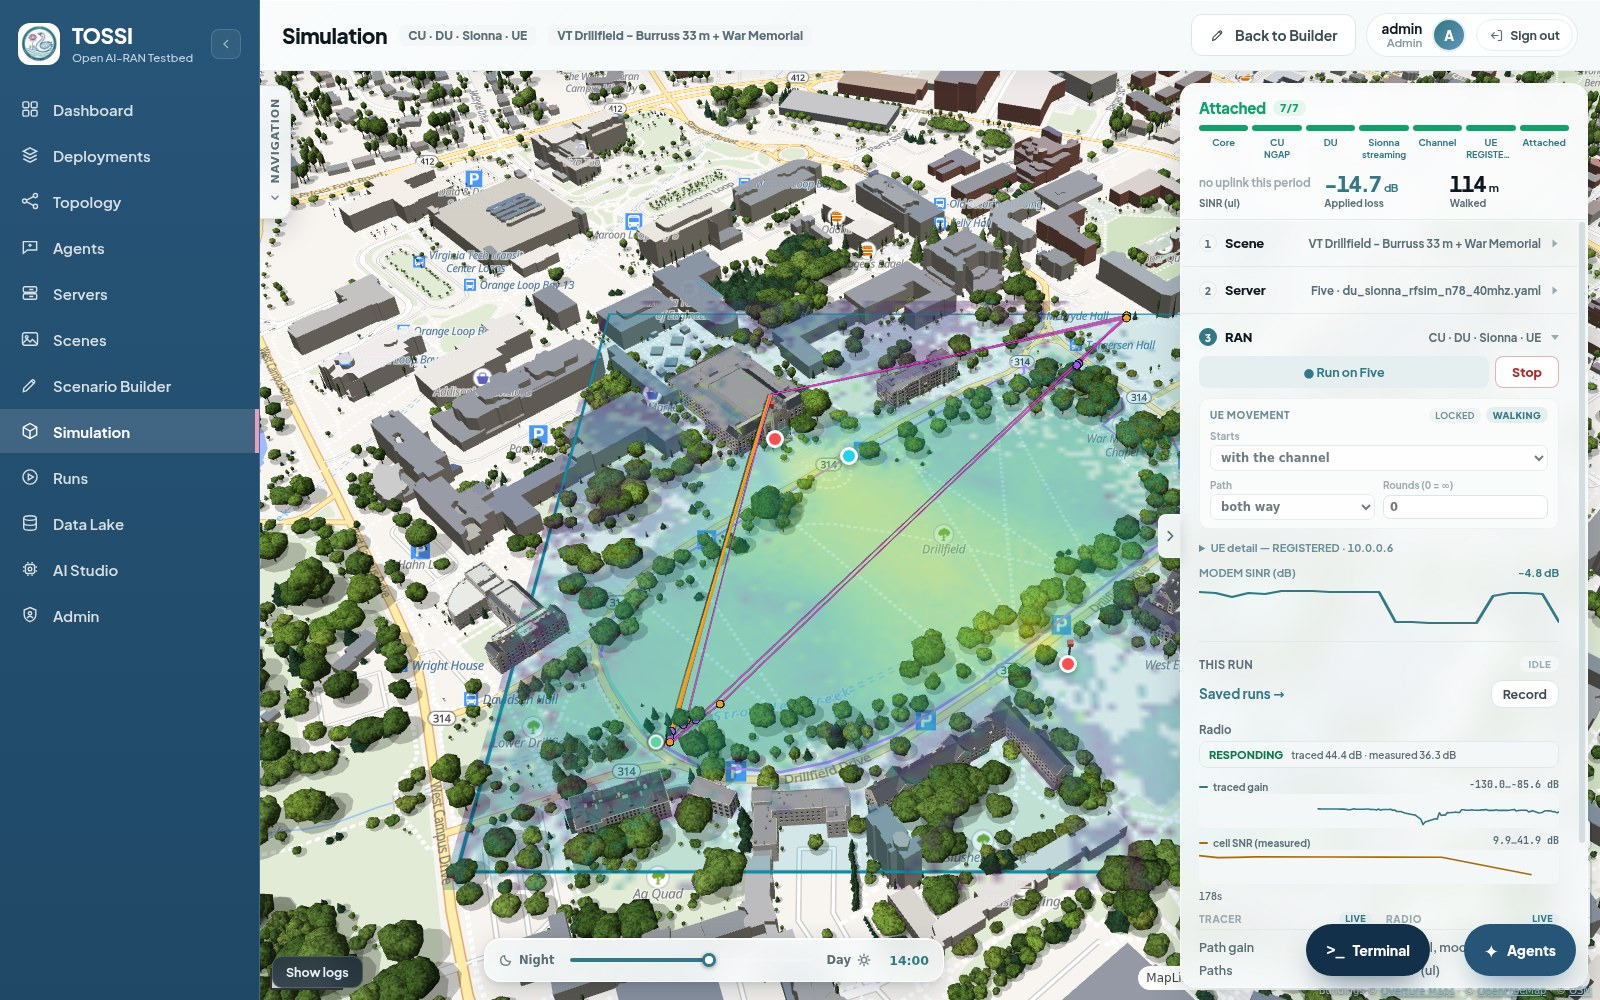The height and width of the screenshot is (1000, 1600).
Task: Open the Path 'both way' dropdown
Action: click(1292, 507)
